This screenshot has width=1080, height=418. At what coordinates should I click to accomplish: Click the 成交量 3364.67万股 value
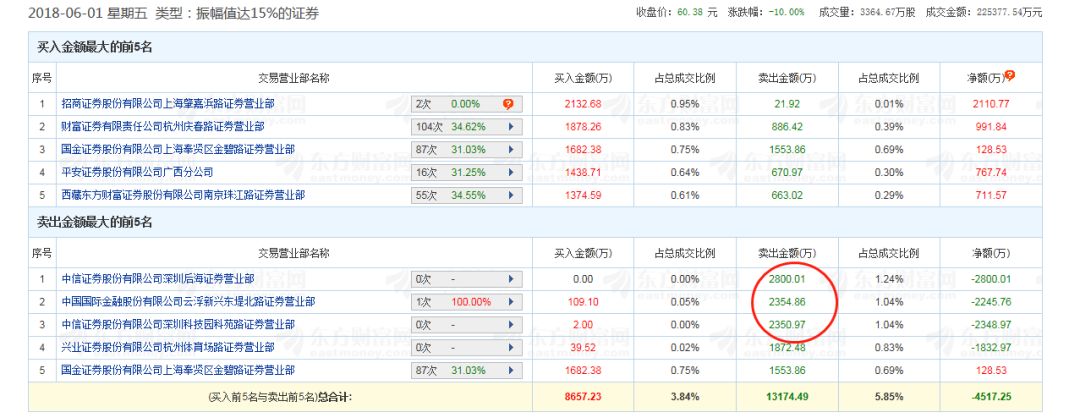click(x=888, y=12)
